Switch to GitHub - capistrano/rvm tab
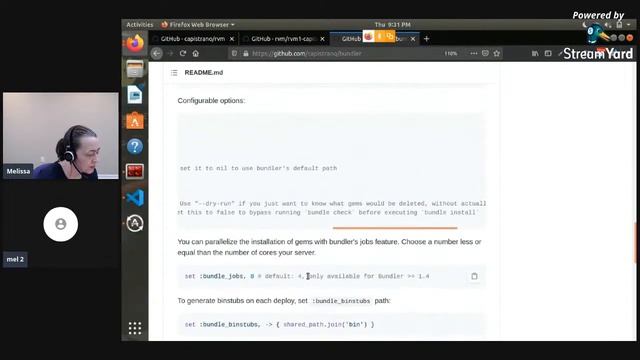 point(193,39)
